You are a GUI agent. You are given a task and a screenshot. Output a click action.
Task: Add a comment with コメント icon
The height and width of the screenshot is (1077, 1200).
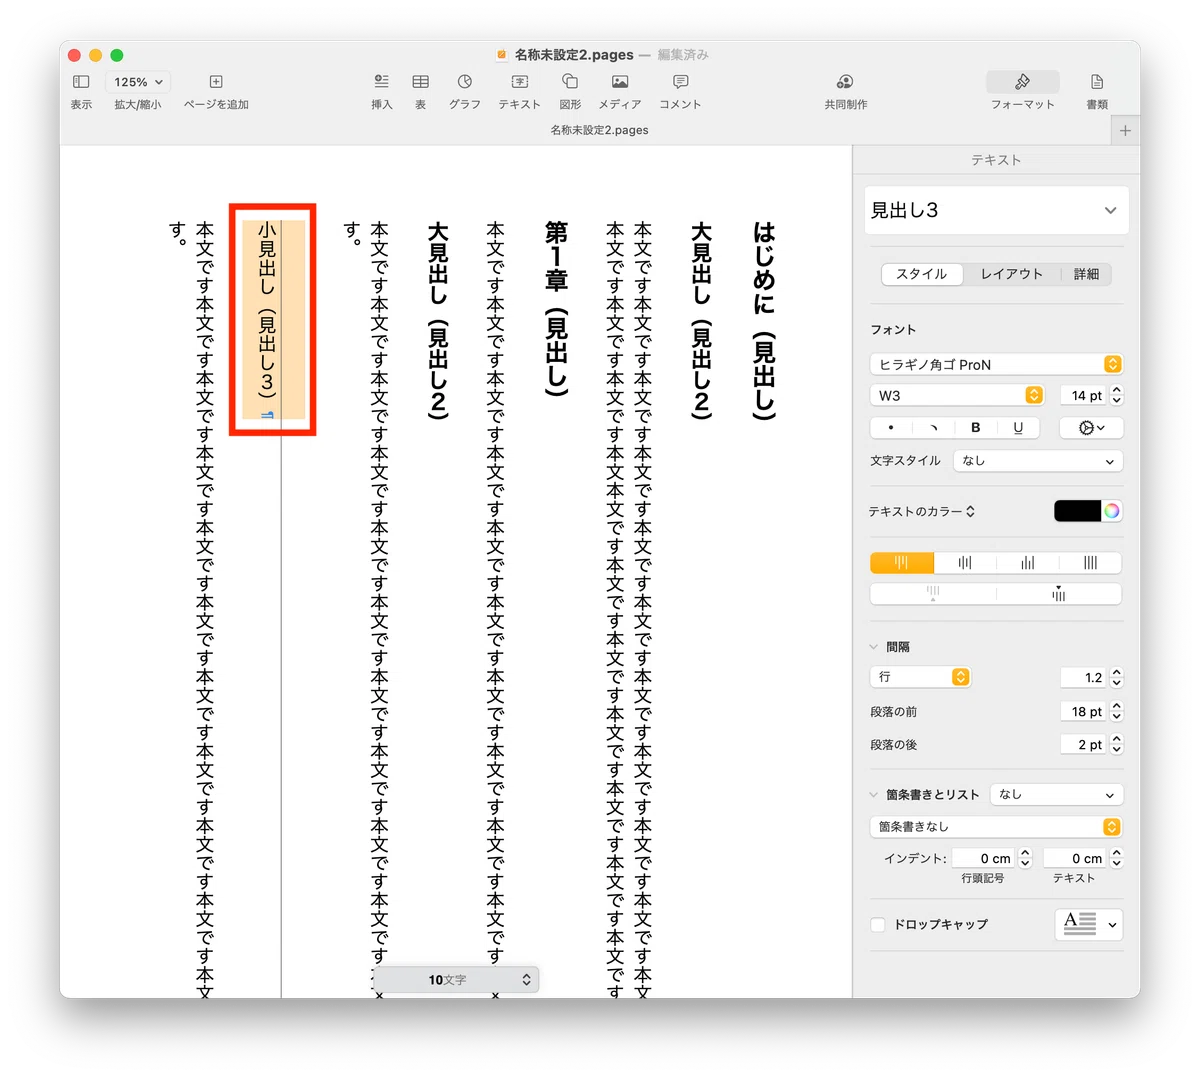680,82
